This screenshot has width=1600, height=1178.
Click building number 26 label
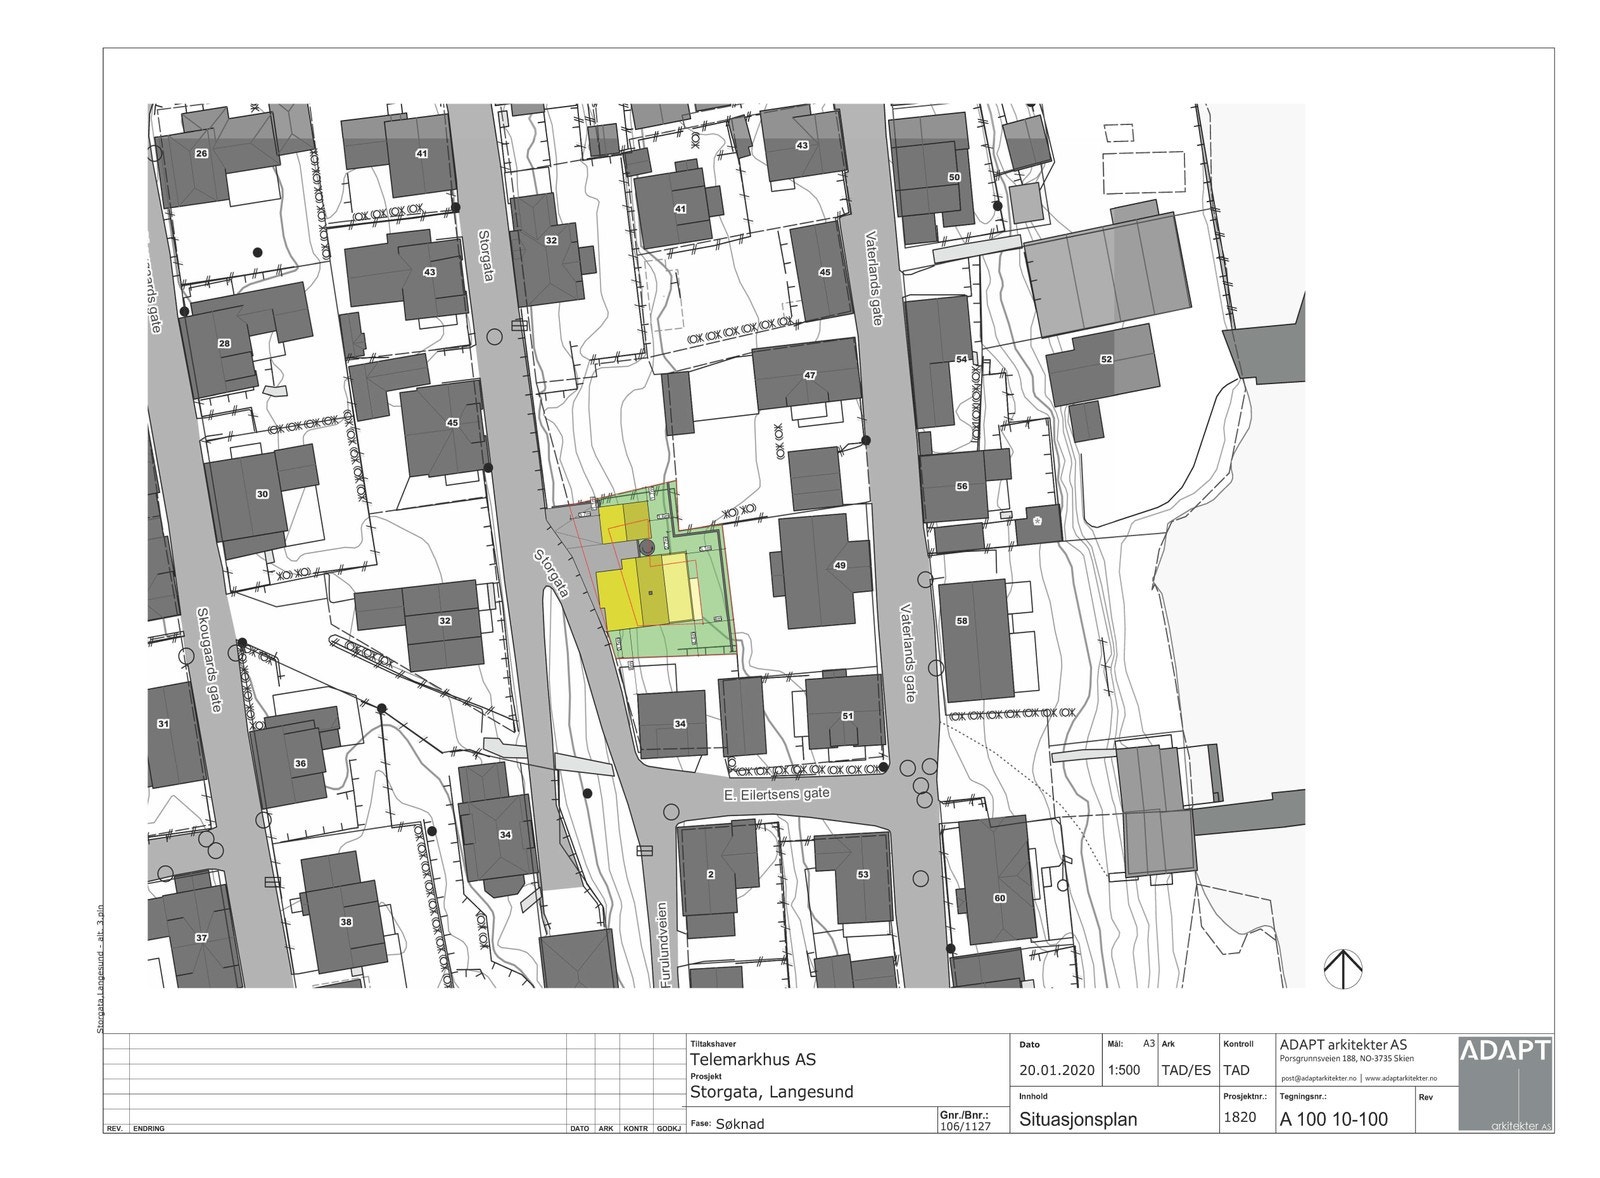(201, 153)
